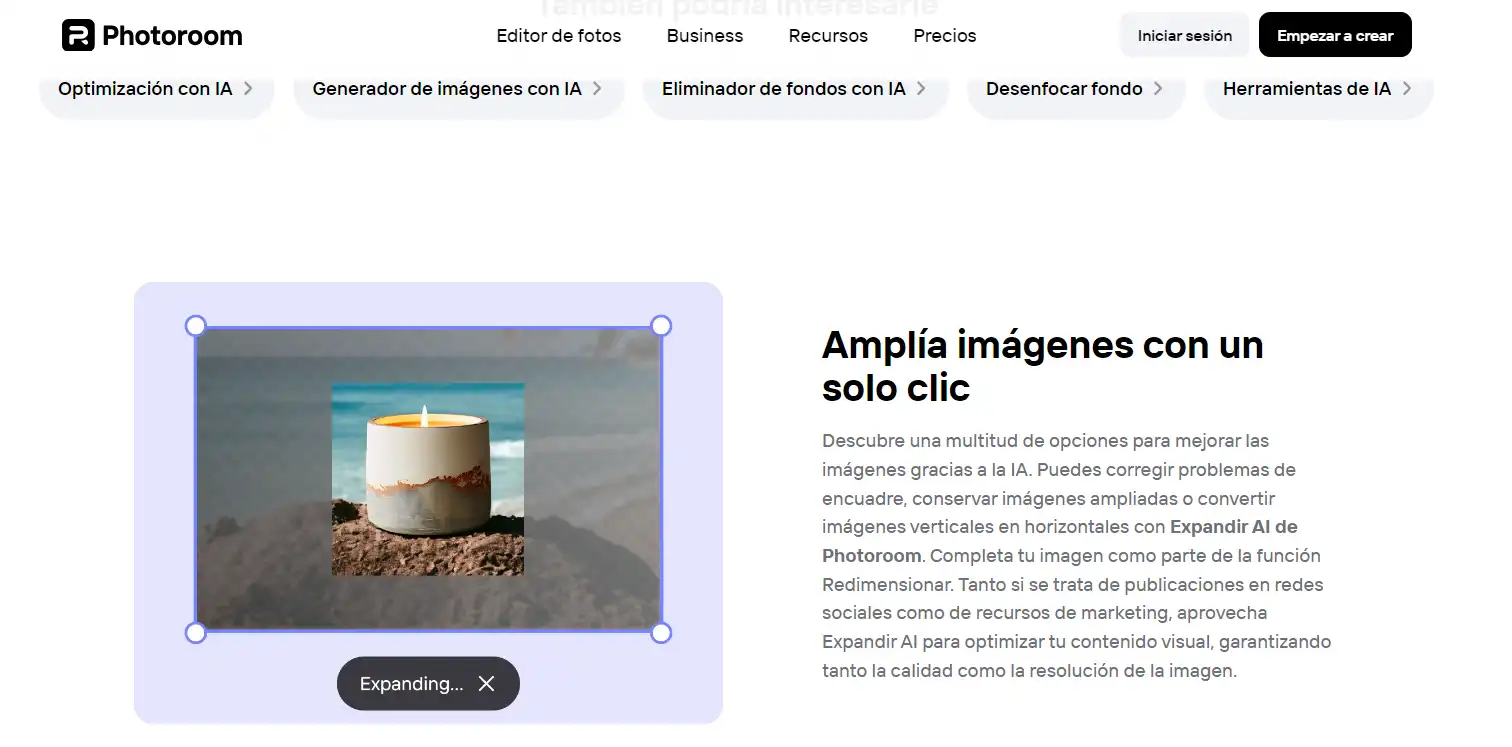
Task: Click the chevron beside Herramientas de IA
Action: coord(1407,88)
